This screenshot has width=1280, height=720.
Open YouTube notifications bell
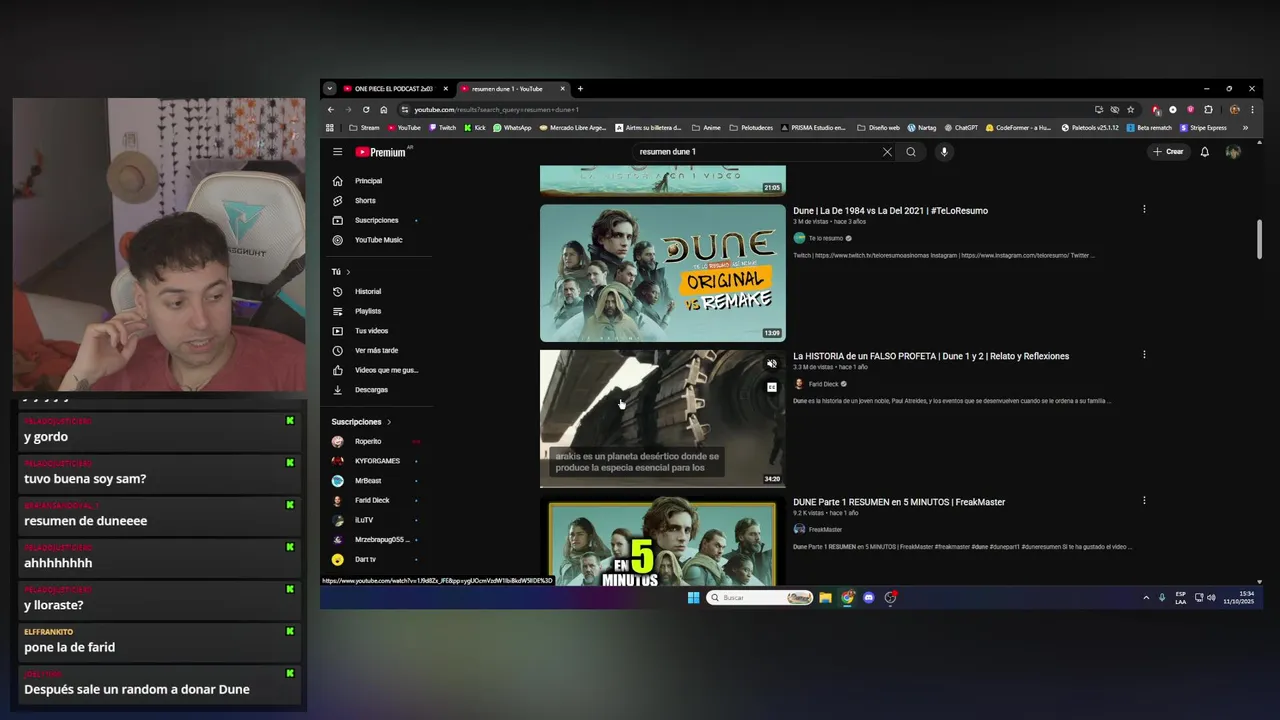pos(1205,152)
